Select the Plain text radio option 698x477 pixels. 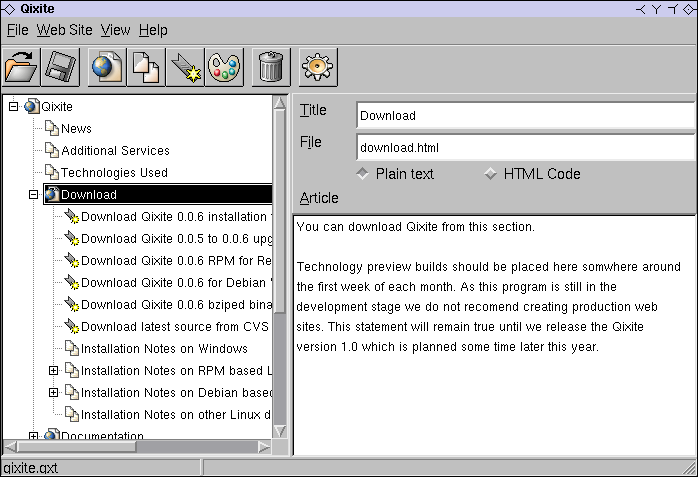(x=362, y=174)
